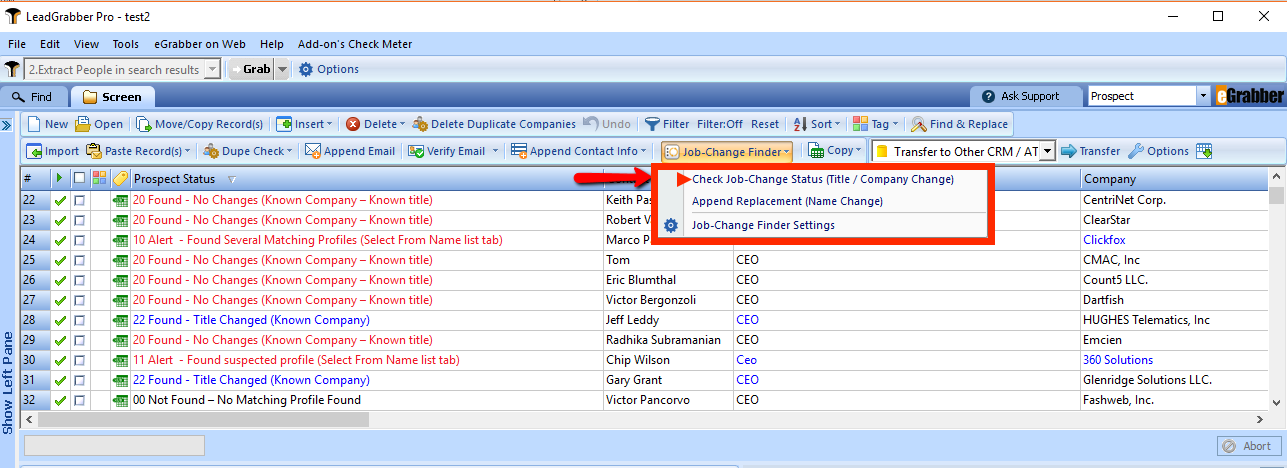This screenshot has width=1287, height=468.
Task: Switch to the Screen tab
Action: [x=112, y=97]
